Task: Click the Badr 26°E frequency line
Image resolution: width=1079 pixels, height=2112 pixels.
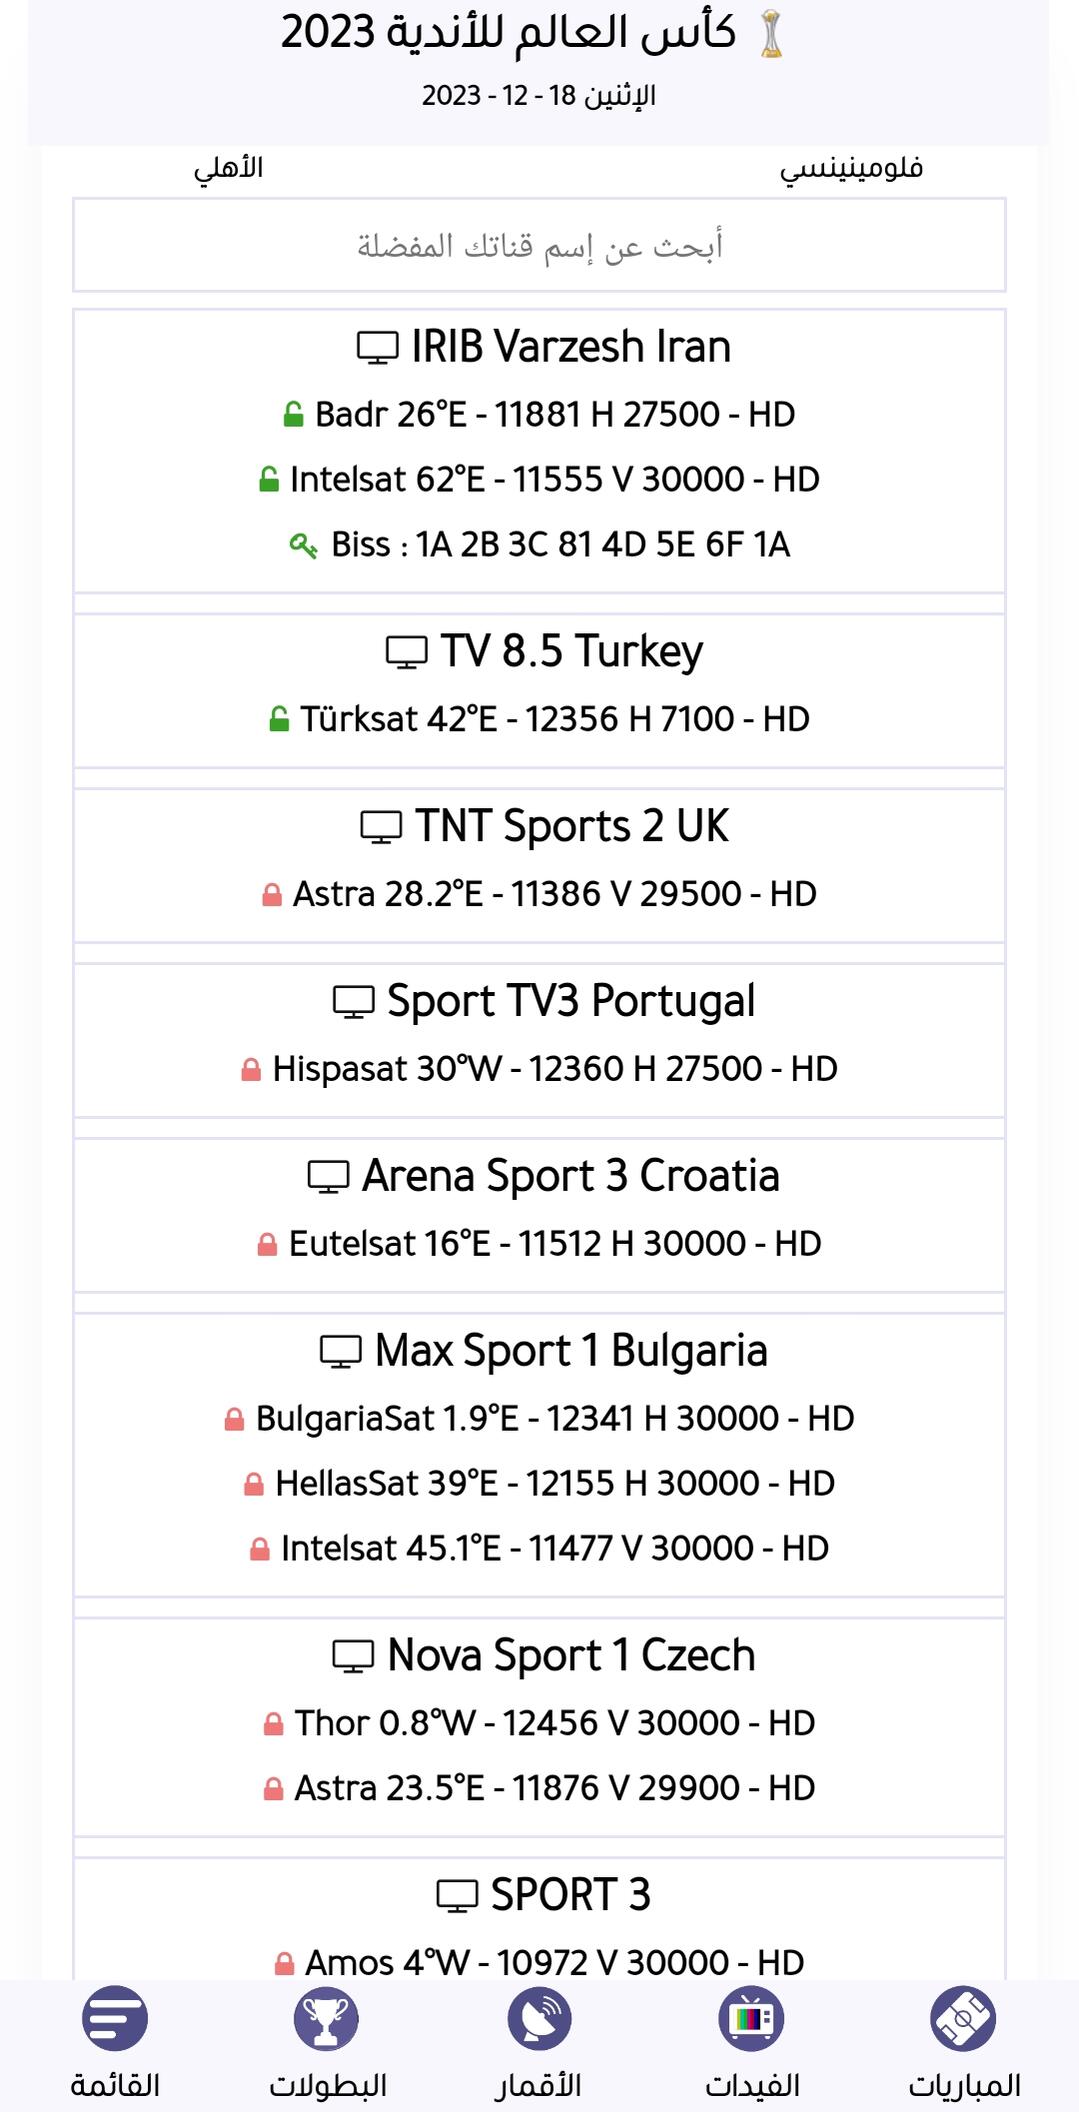Action: pyautogui.click(x=554, y=414)
